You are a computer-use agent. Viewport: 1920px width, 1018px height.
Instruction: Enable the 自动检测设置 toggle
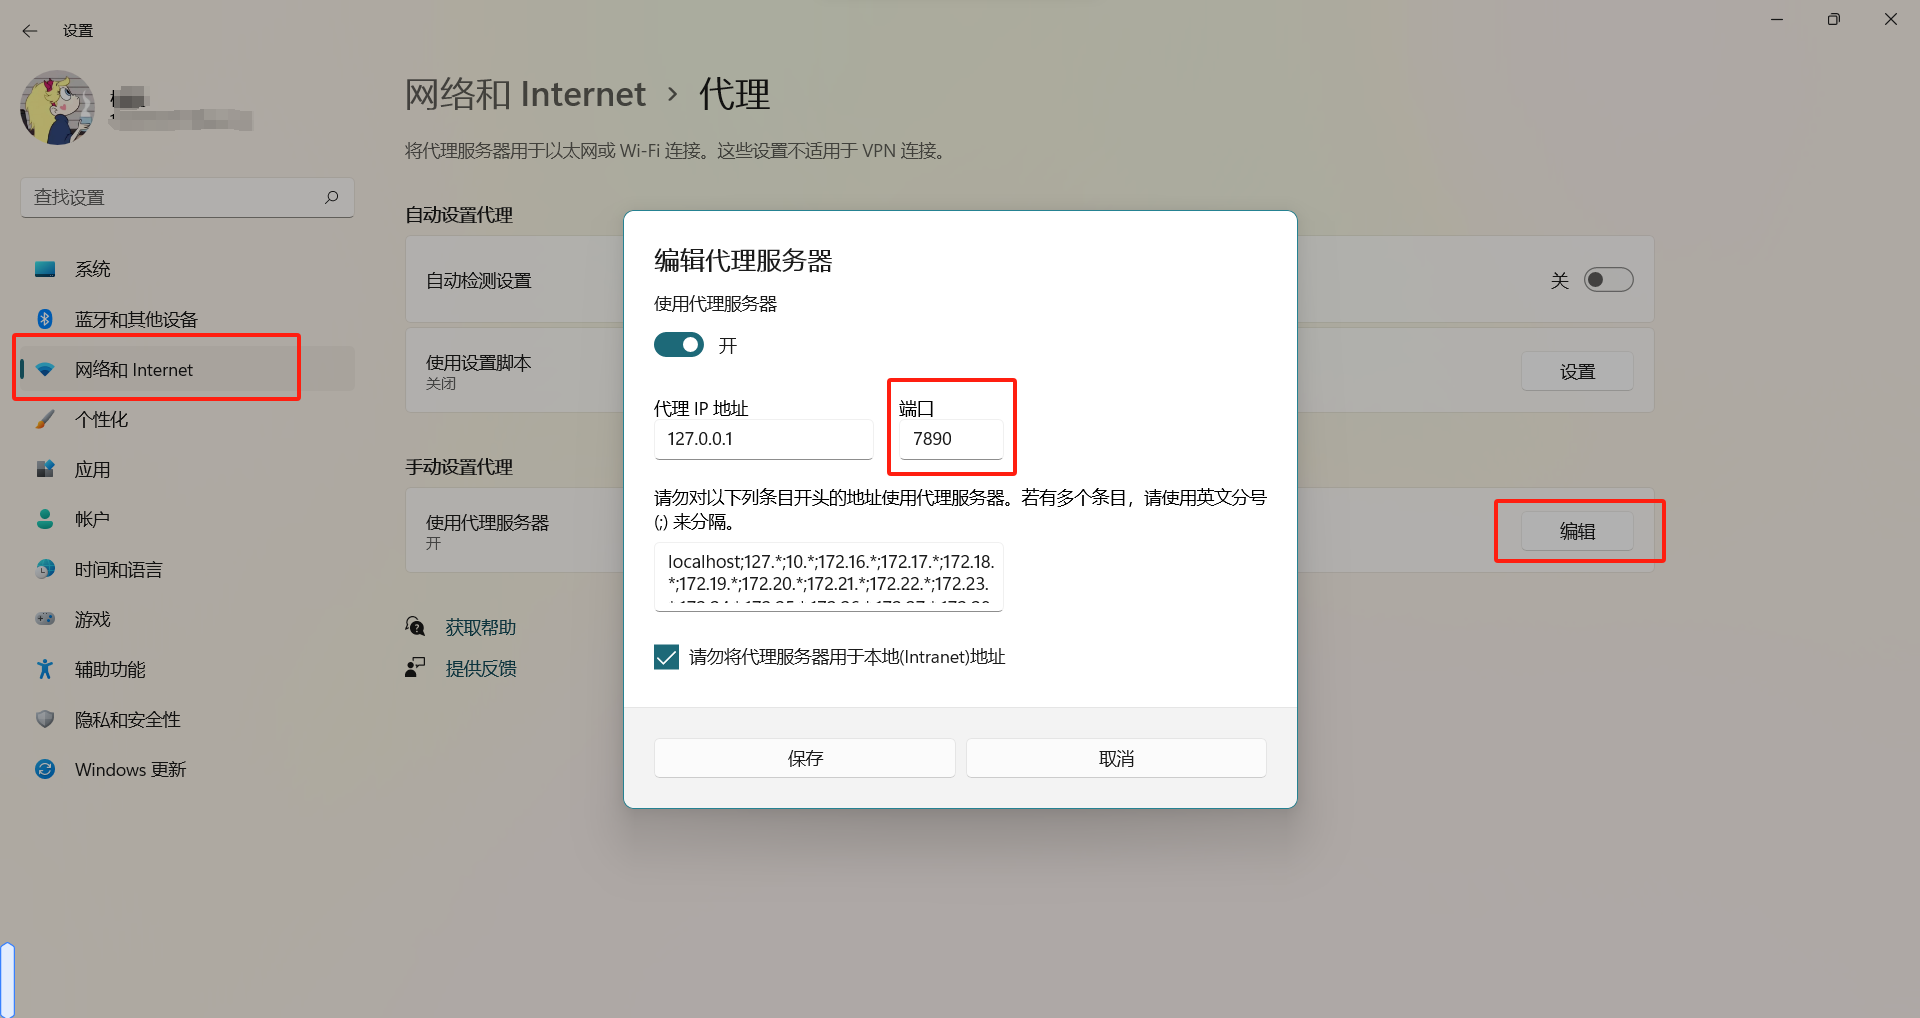(x=1608, y=280)
